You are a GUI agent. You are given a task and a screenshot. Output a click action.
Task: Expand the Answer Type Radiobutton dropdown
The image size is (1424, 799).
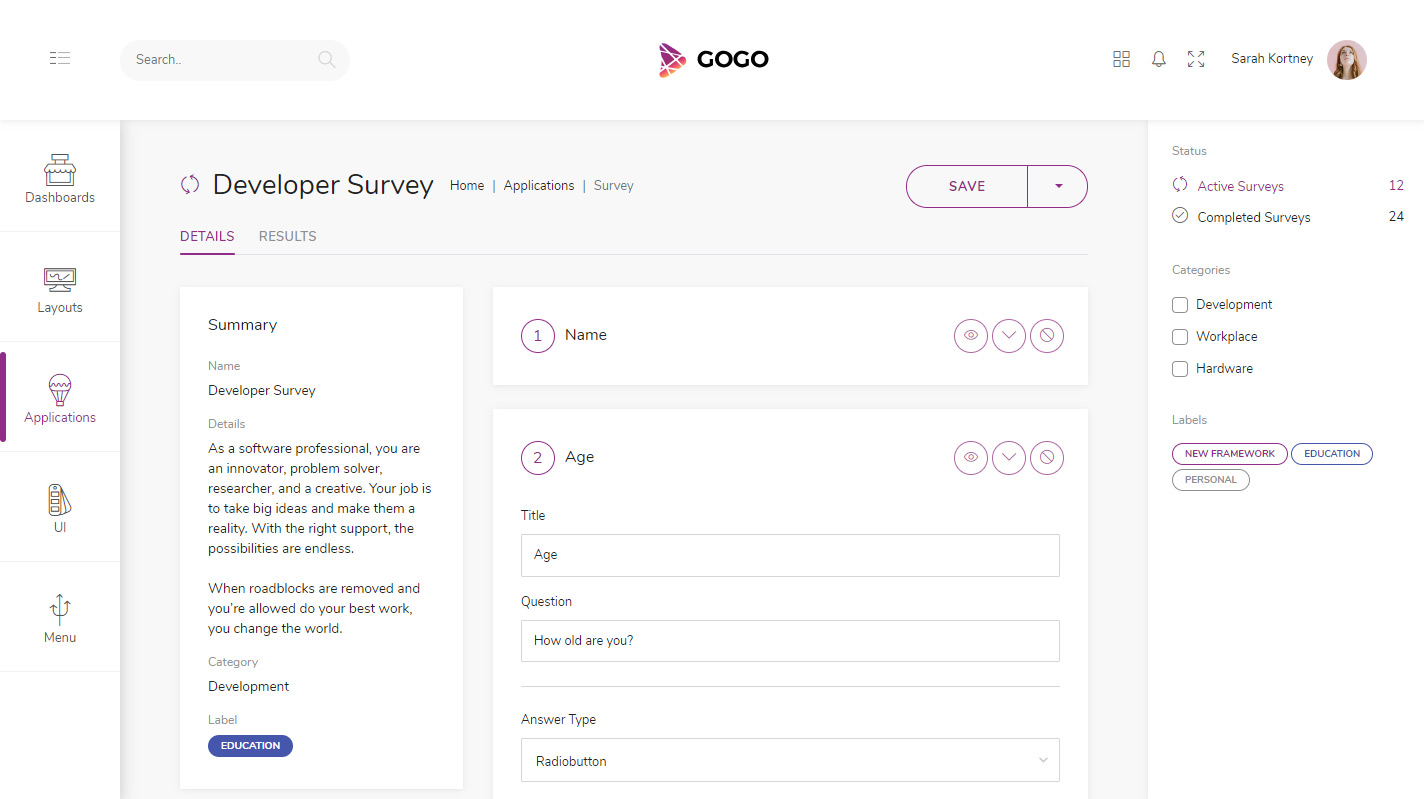[790, 761]
